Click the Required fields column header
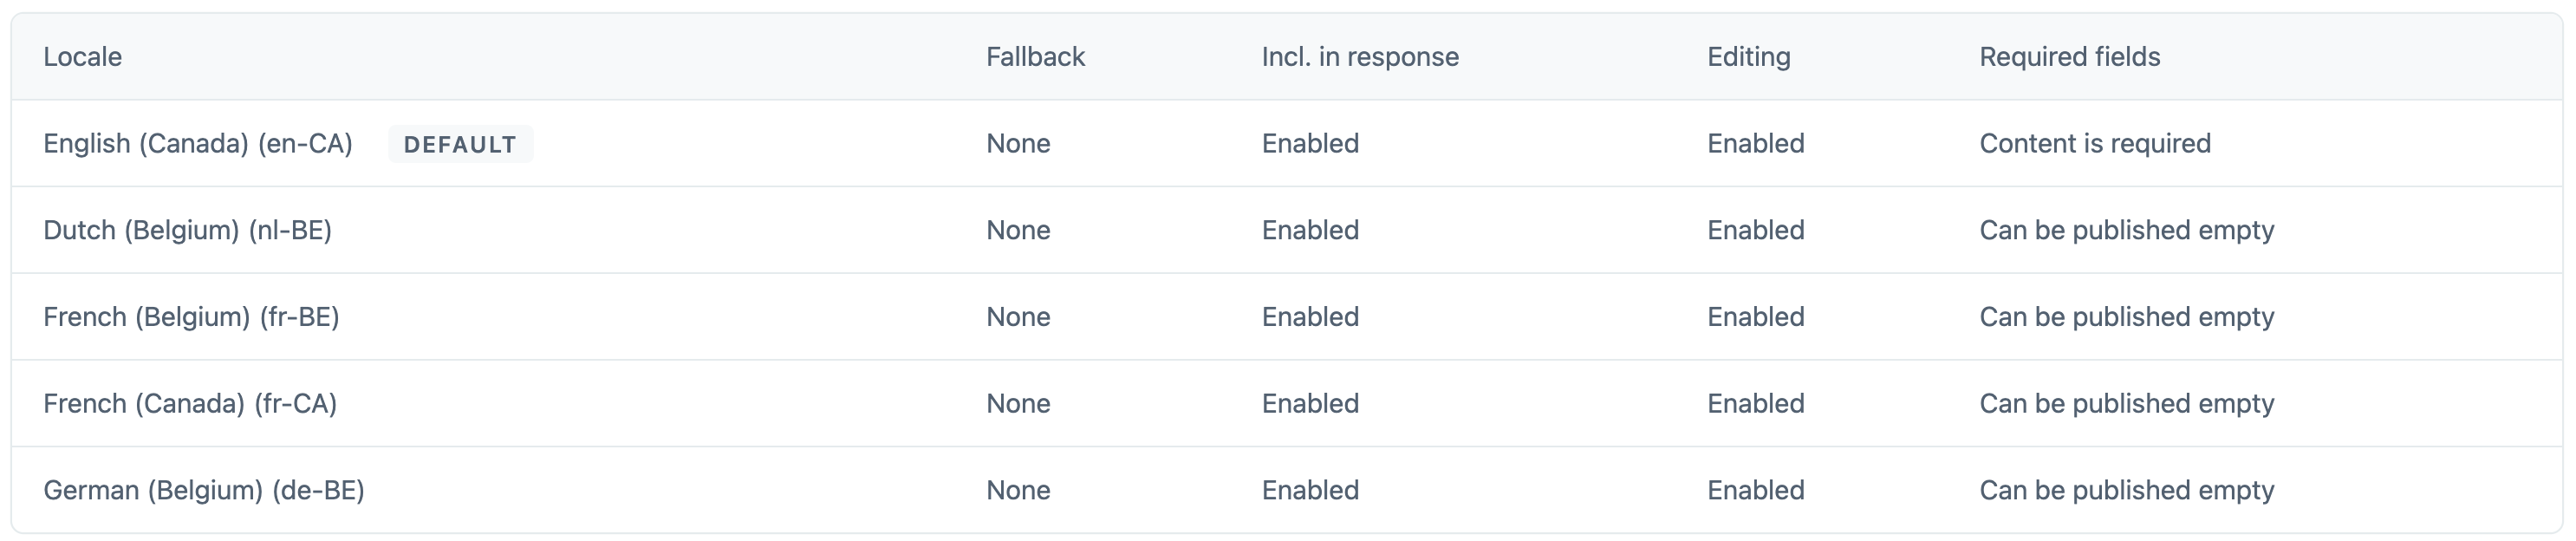The height and width of the screenshot is (541, 2576). tap(2070, 57)
